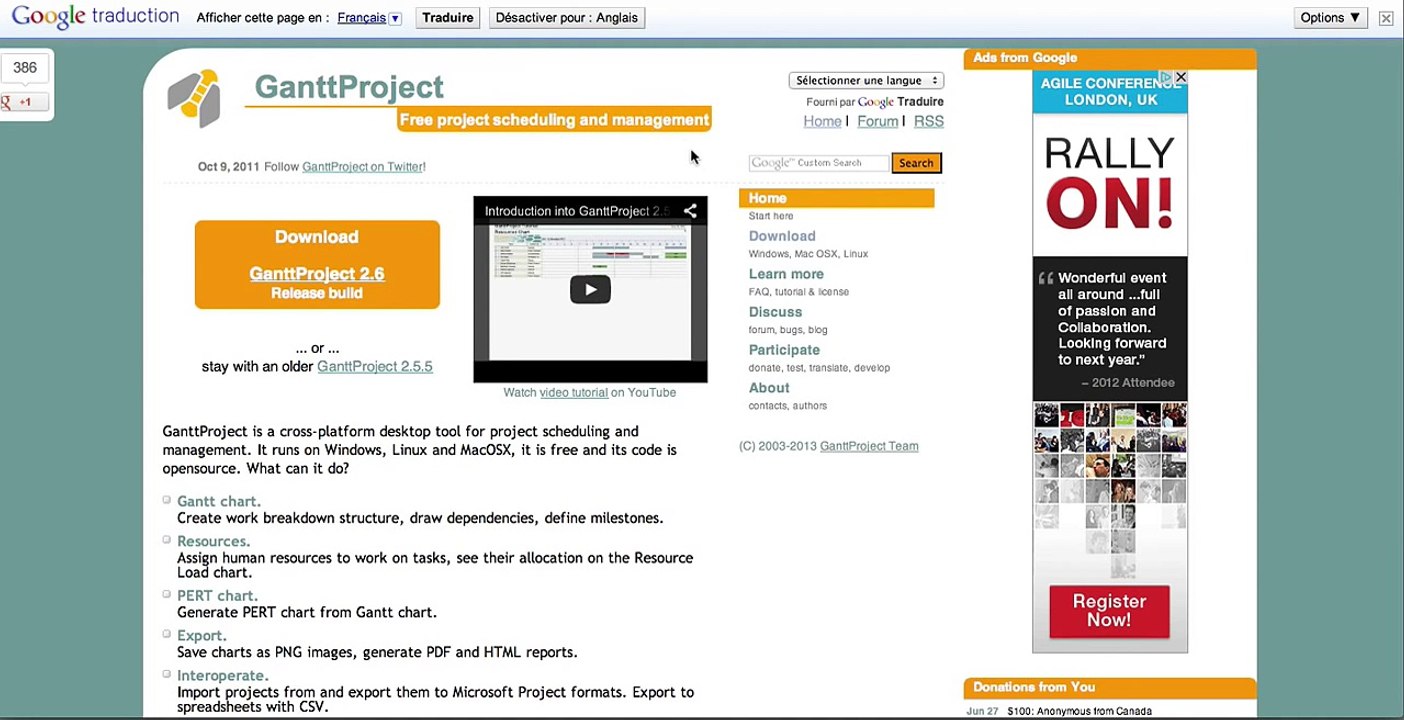Open the 'video tutorial' YouTube link
Image resolution: width=1404 pixels, height=720 pixels.
tap(574, 393)
